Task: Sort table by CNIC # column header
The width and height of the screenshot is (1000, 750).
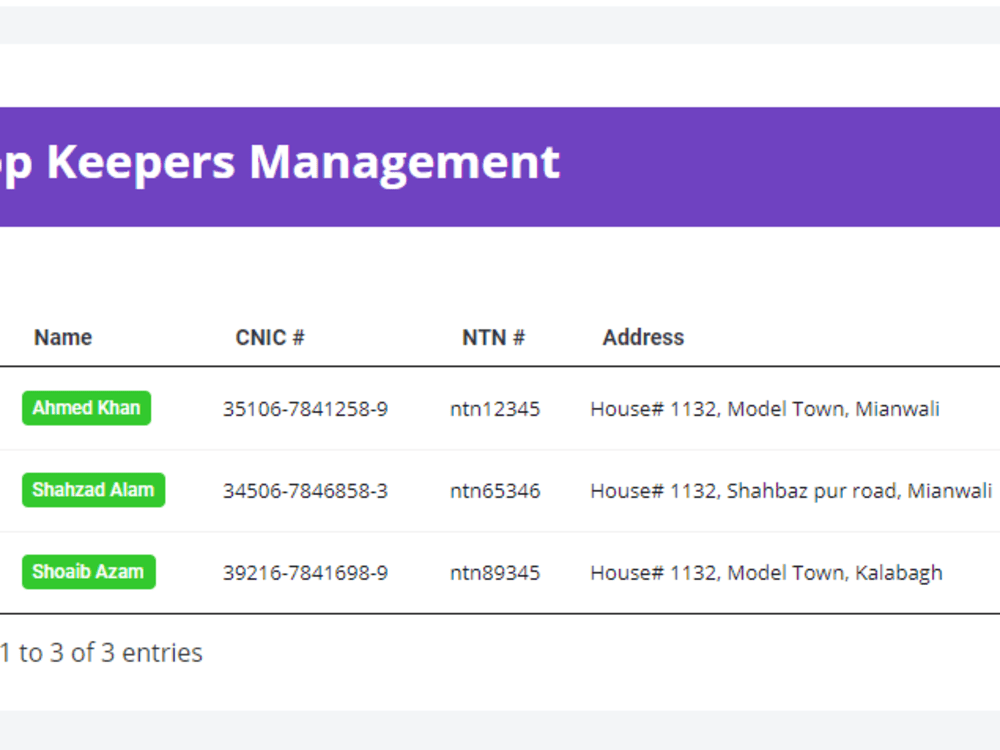Action: point(270,337)
